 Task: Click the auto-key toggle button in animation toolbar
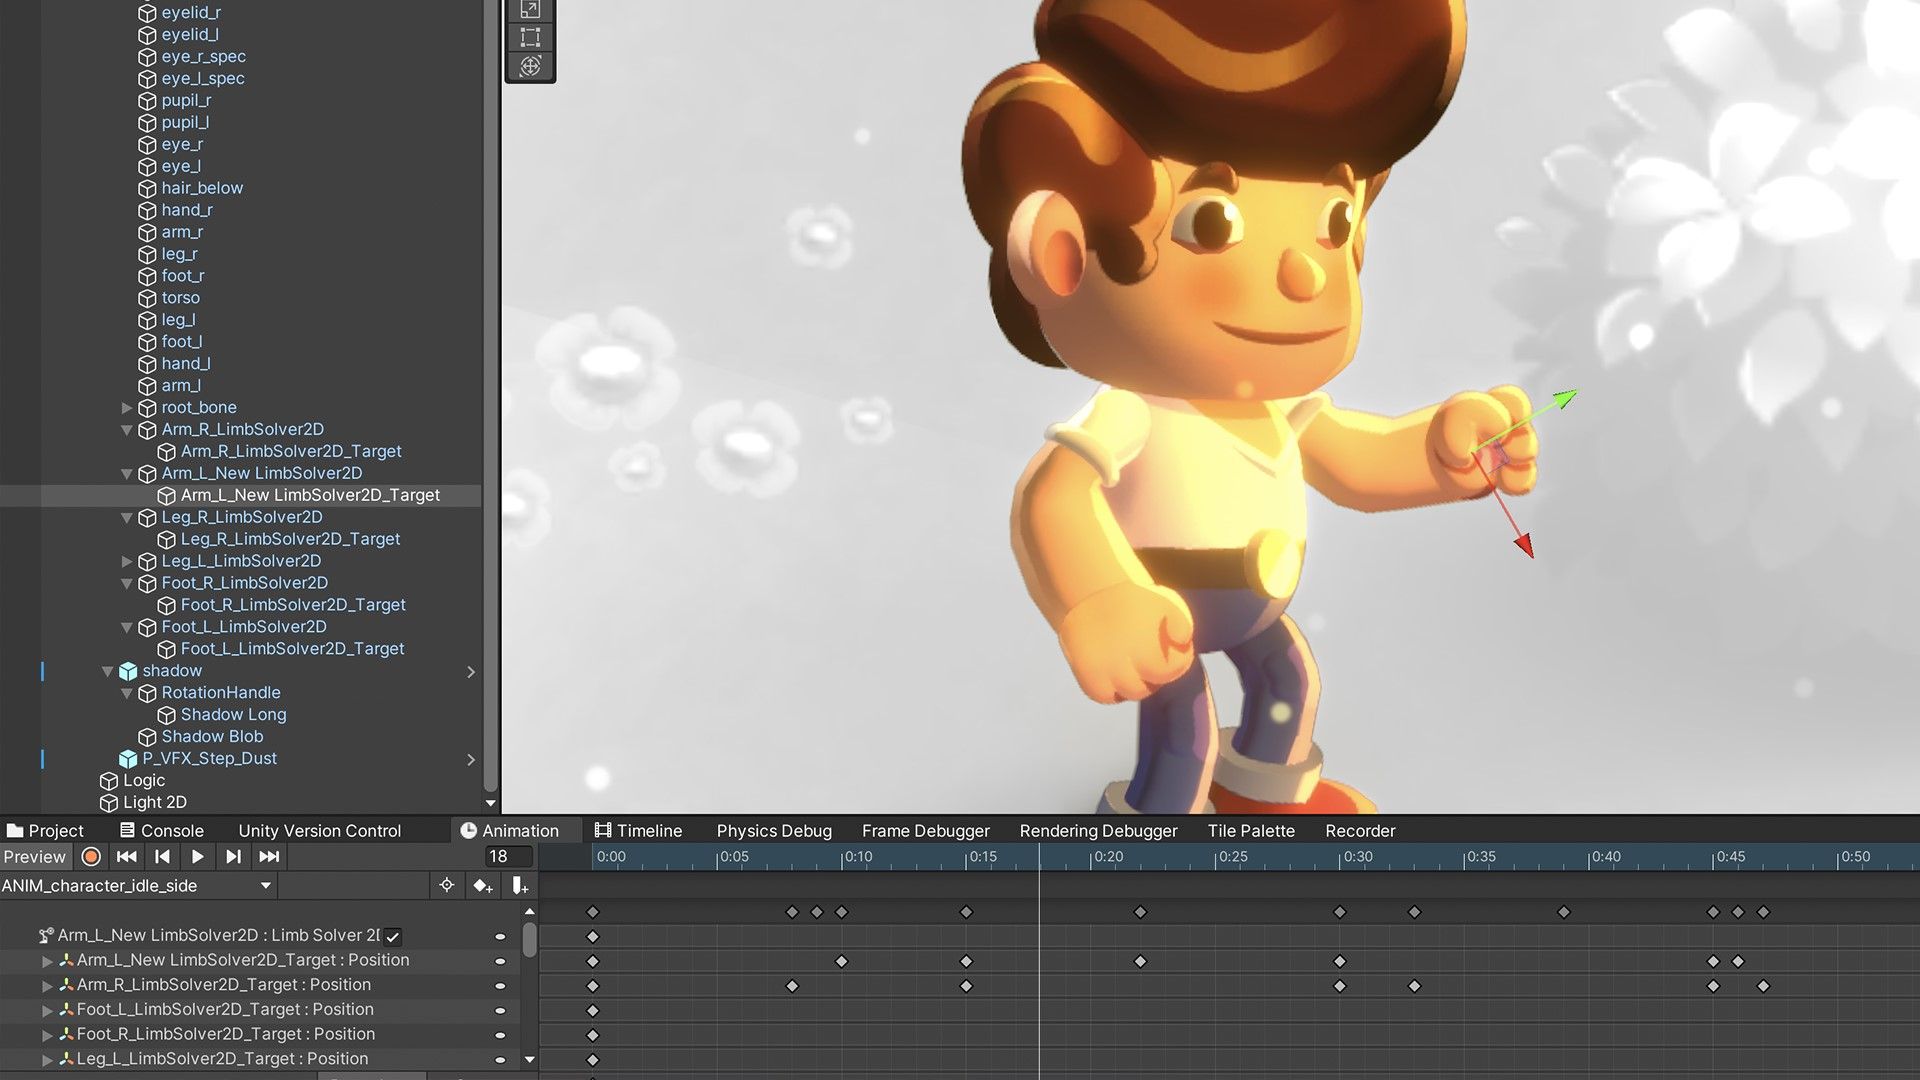[x=90, y=856]
